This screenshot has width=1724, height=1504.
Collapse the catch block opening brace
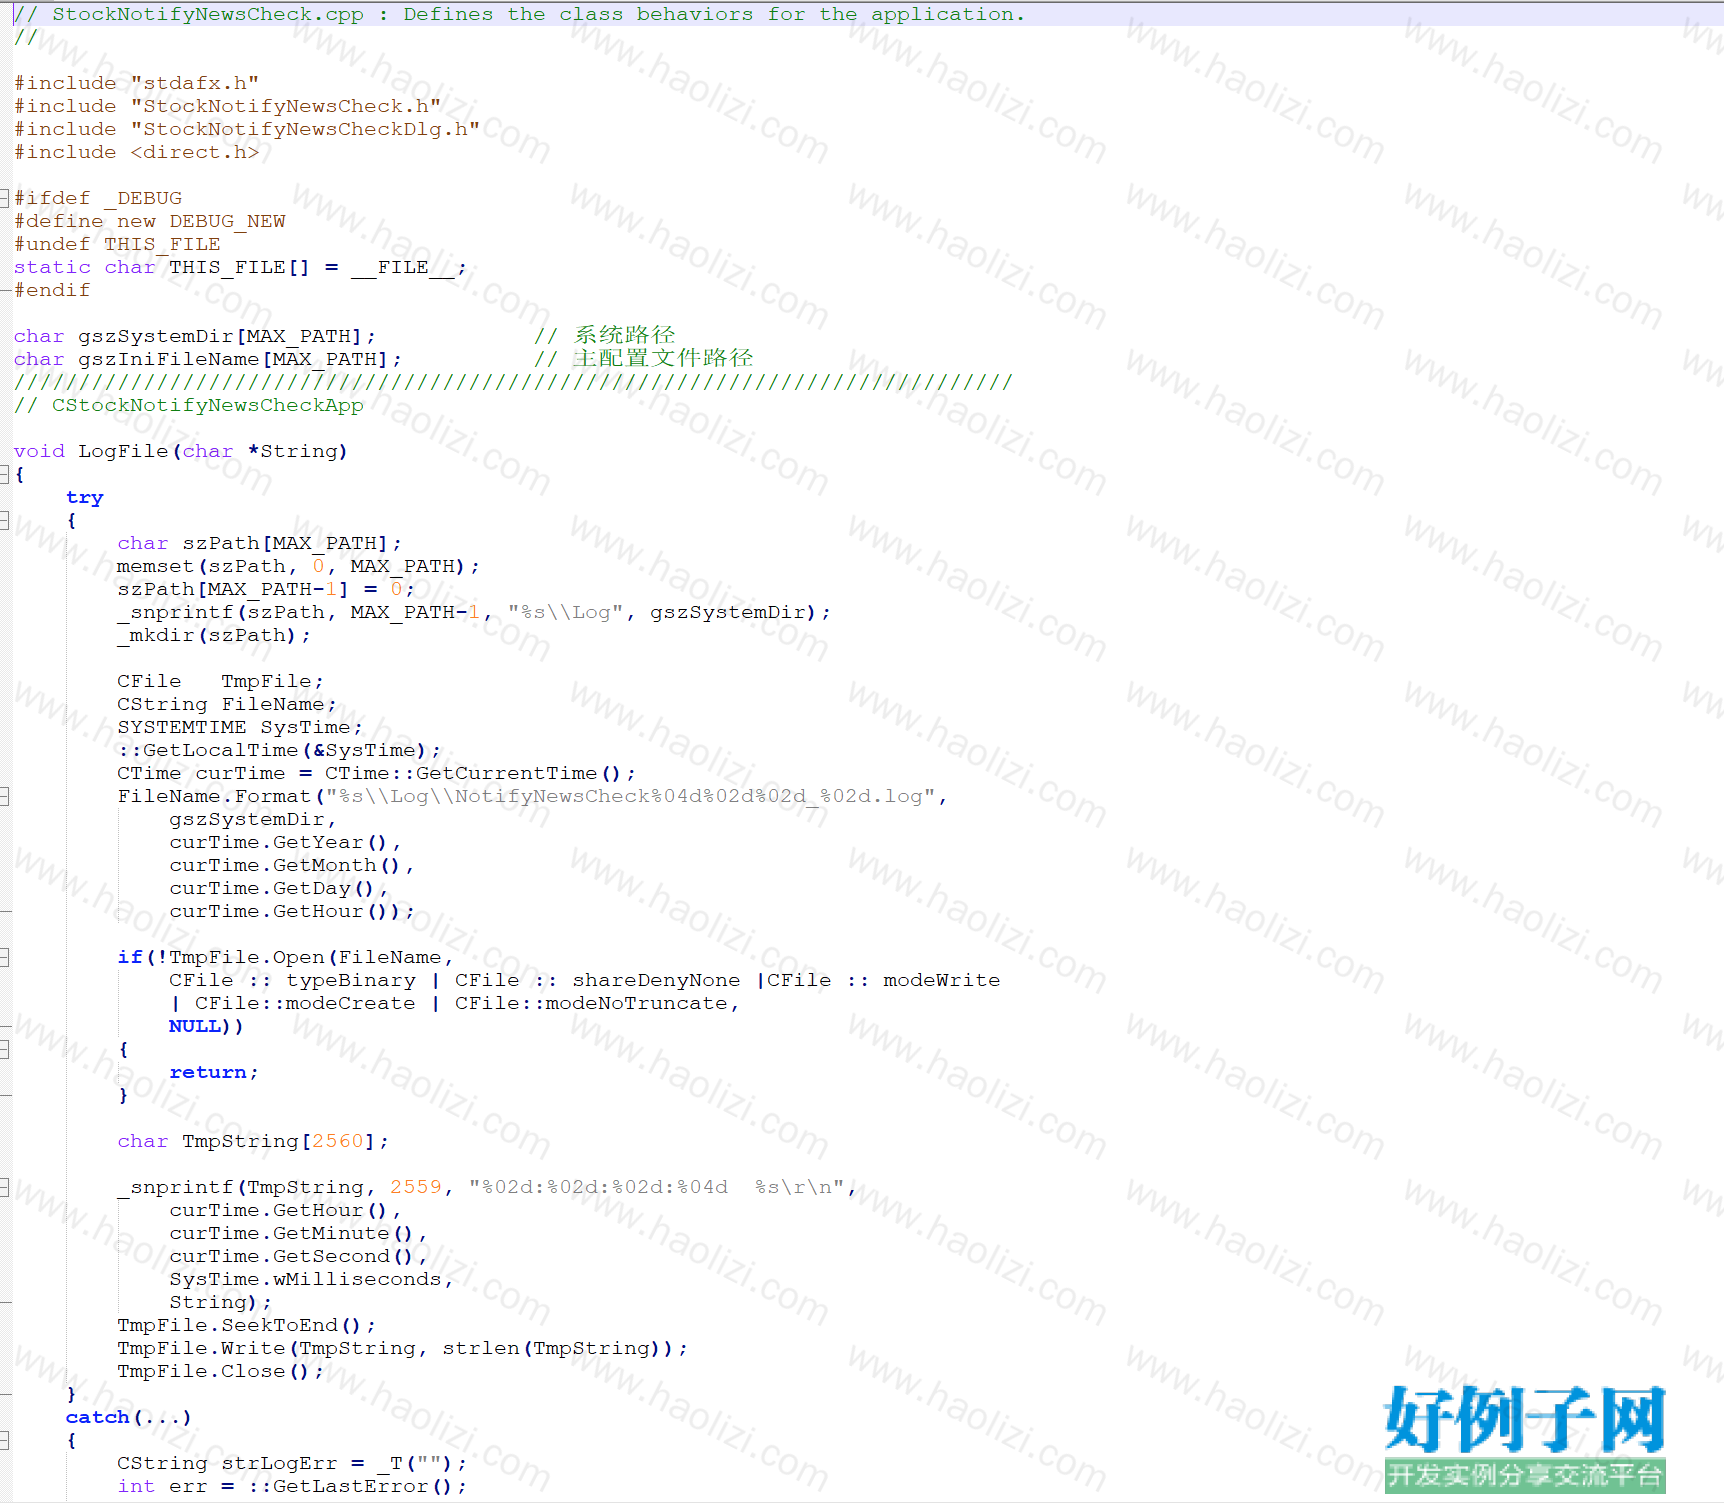click(x=5, y=1440)
